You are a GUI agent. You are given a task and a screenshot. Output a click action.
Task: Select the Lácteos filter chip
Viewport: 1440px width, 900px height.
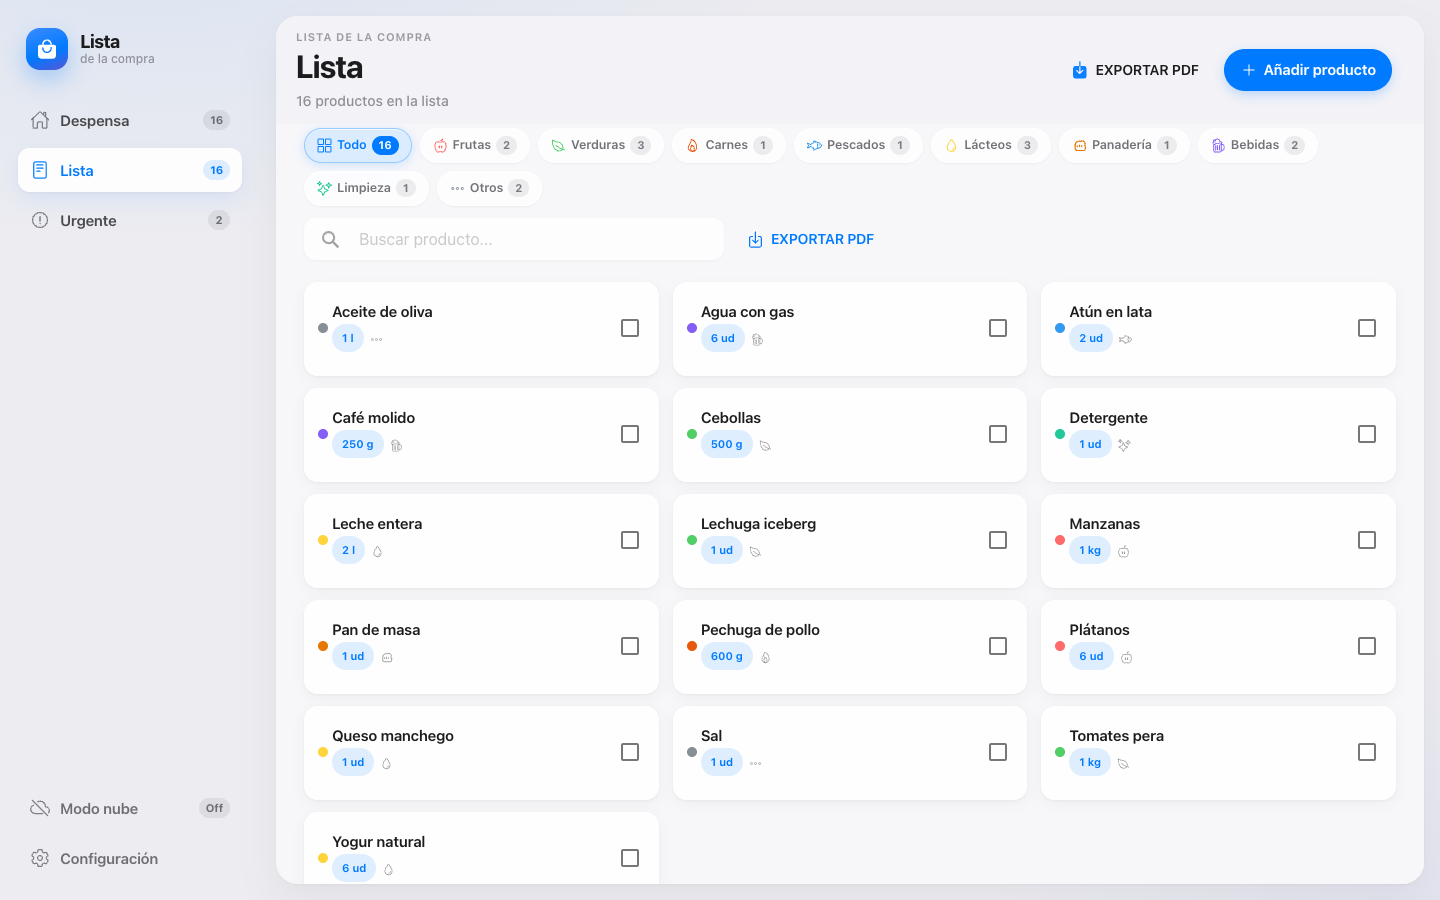point(991,145)
